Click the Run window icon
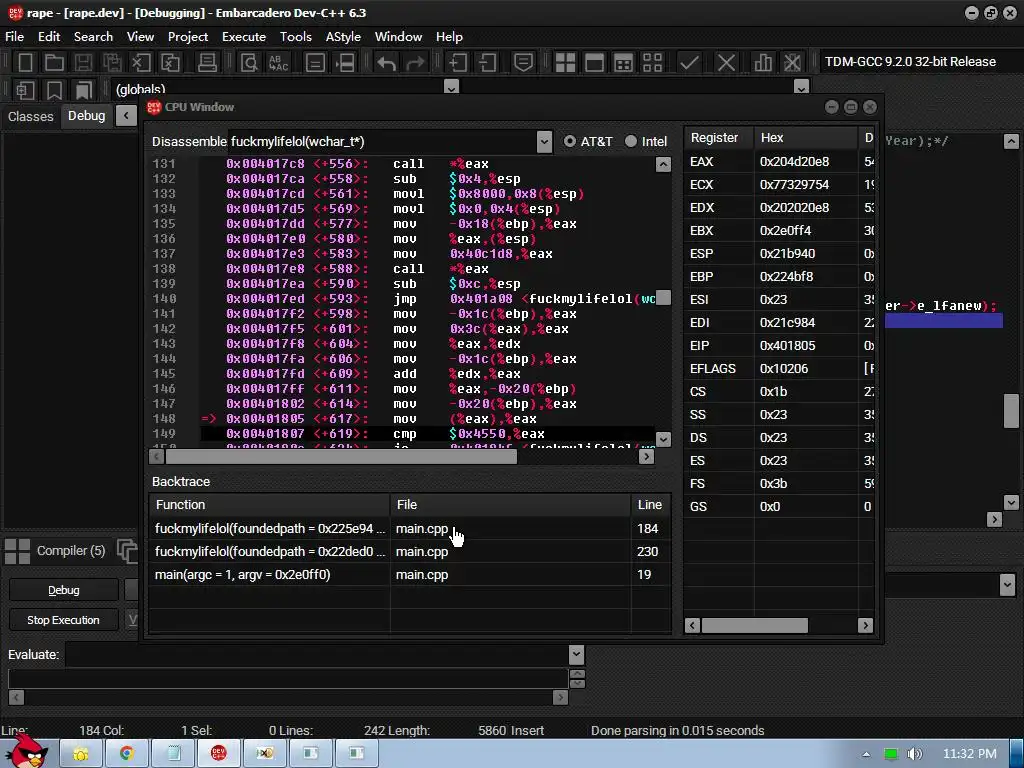1024x768 pixels. coord(594,62)
